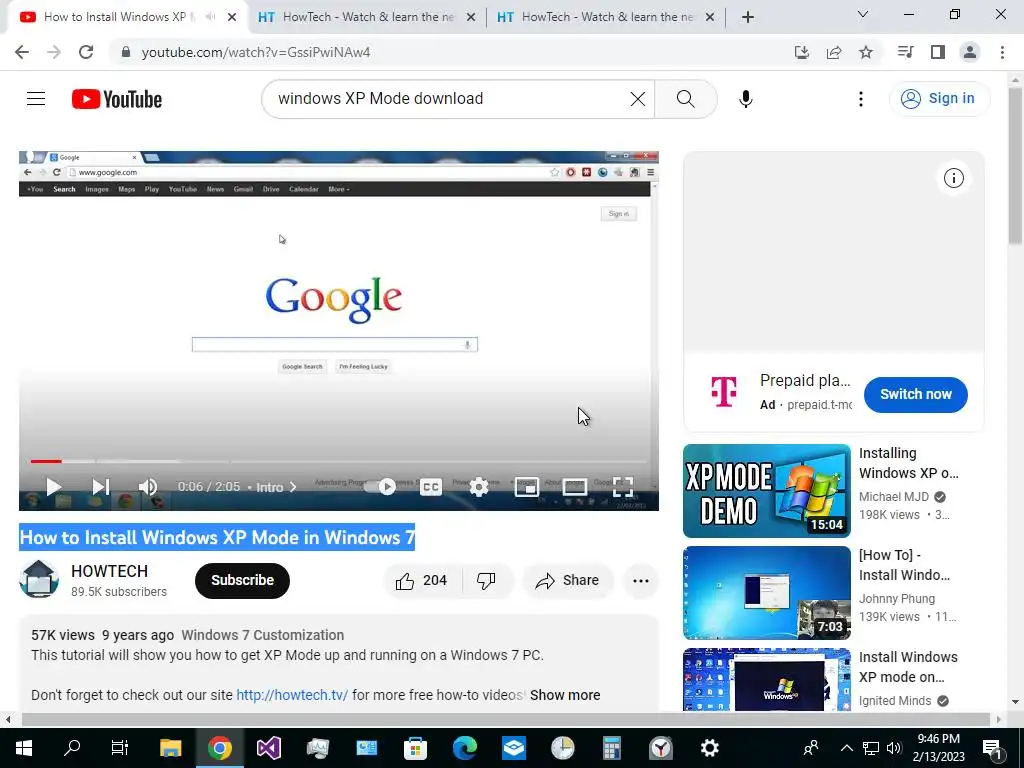Image resolution: width=1024 pixels, height=768 pixels.
Task: Toggle closed captions CC
Action: coord(431,487)
